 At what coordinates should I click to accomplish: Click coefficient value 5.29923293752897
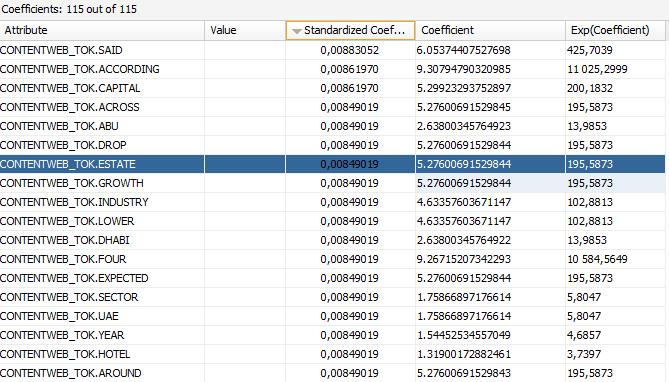pyautogui.click(x=464, y=88)
